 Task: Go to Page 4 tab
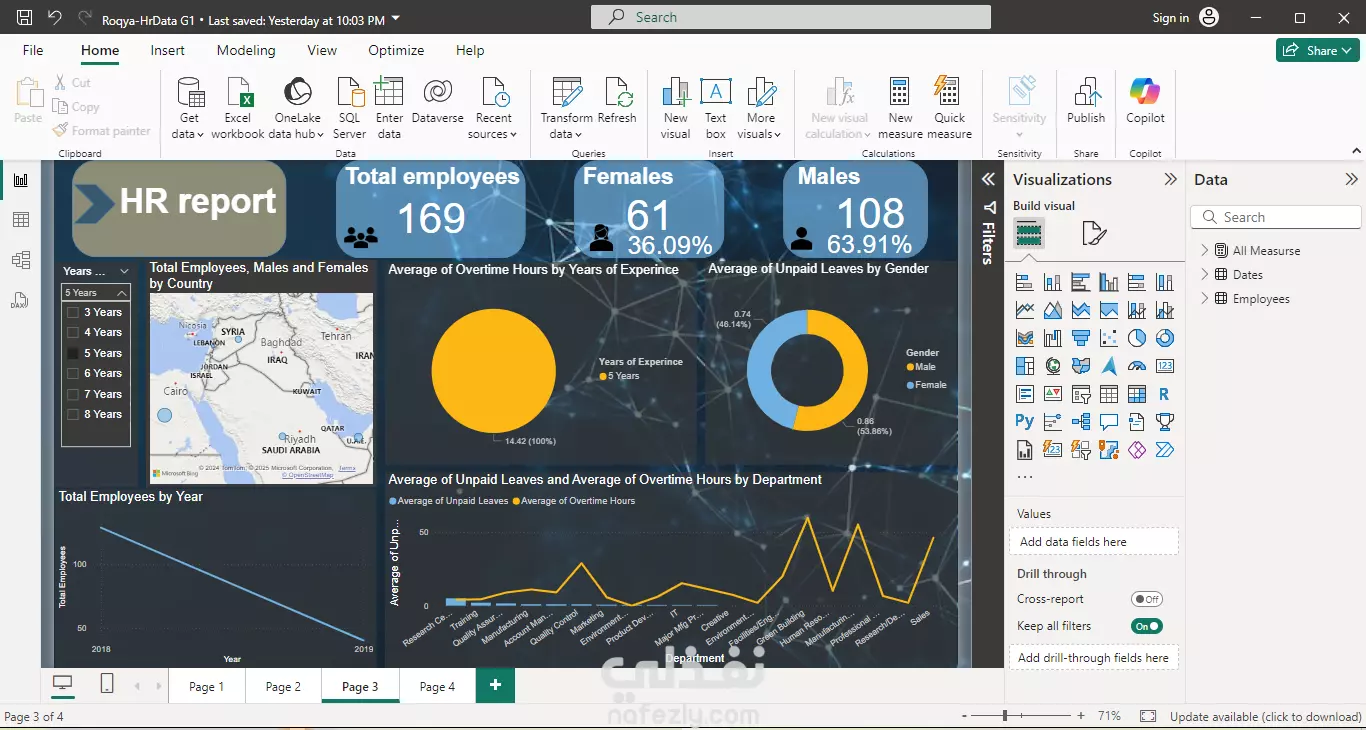437,686
